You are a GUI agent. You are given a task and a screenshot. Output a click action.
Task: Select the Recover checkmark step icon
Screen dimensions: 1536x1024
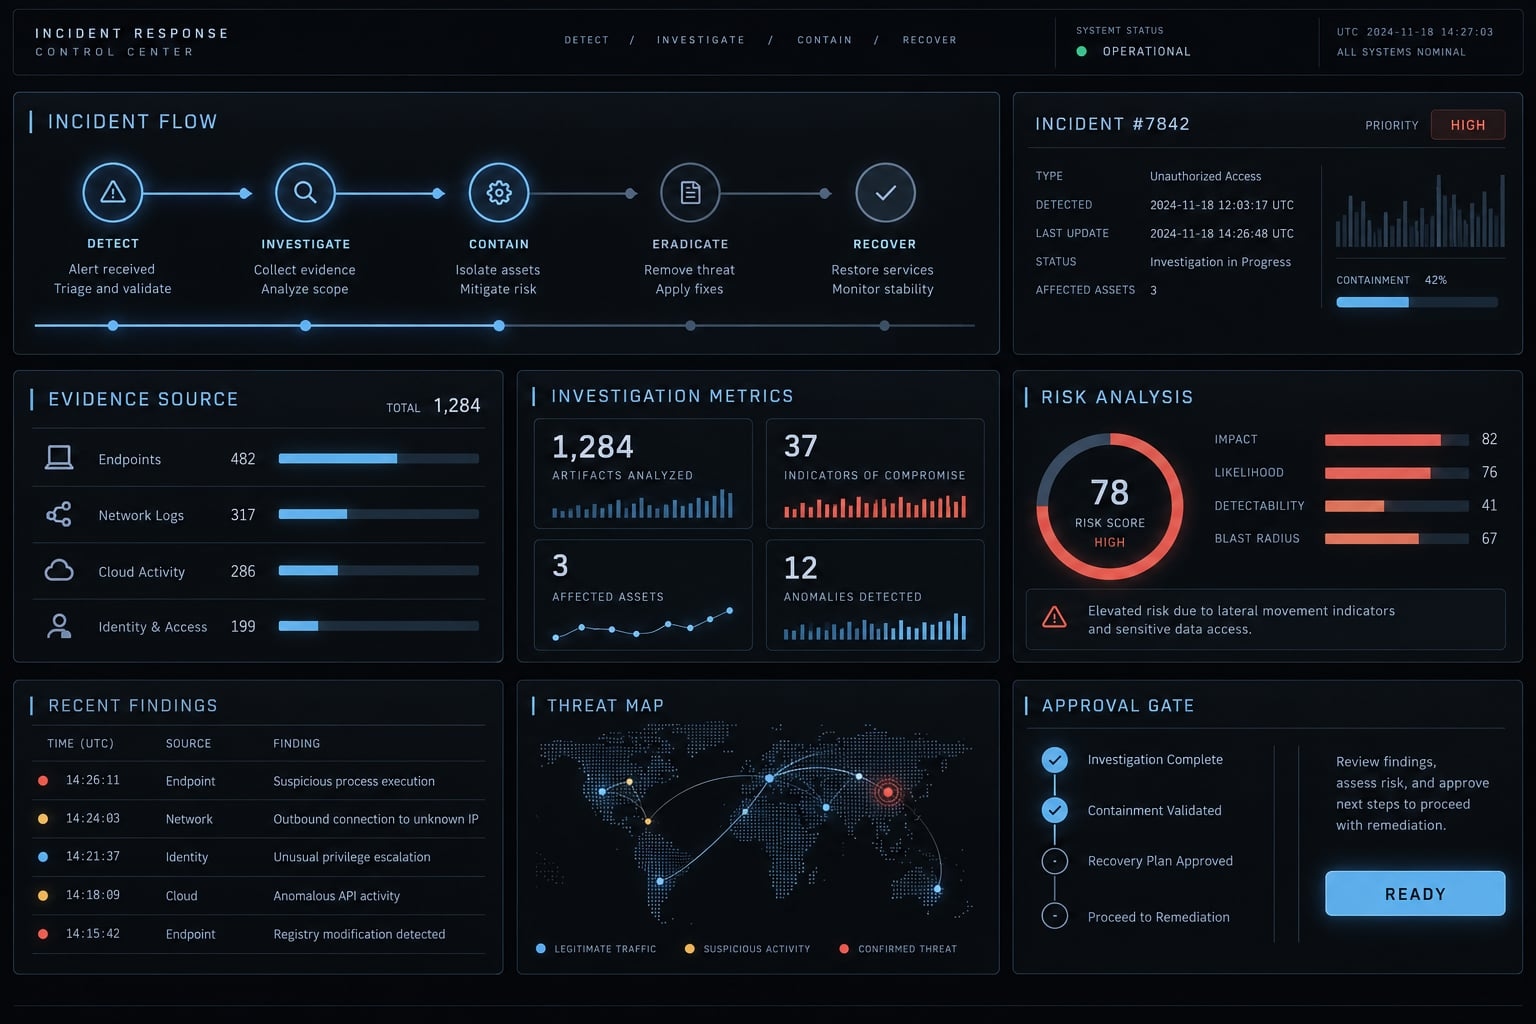885,192
